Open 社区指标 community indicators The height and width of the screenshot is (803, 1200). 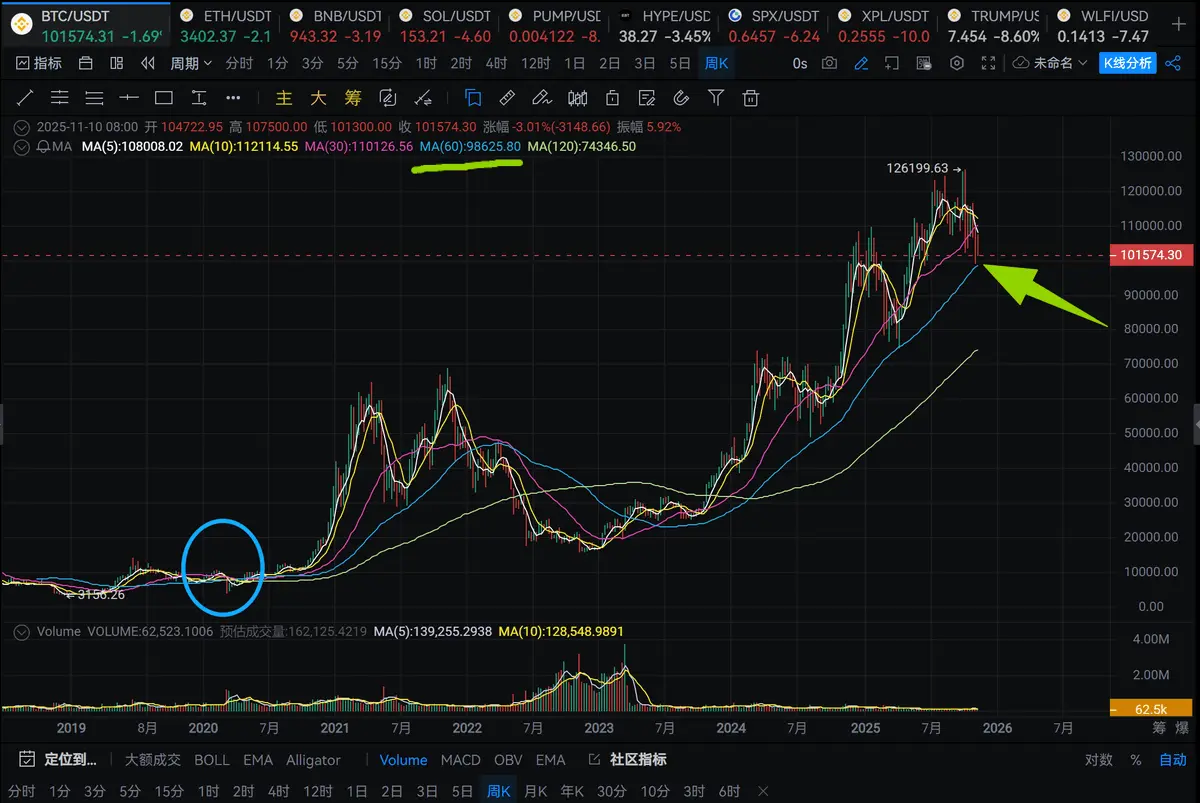point(628,760)
